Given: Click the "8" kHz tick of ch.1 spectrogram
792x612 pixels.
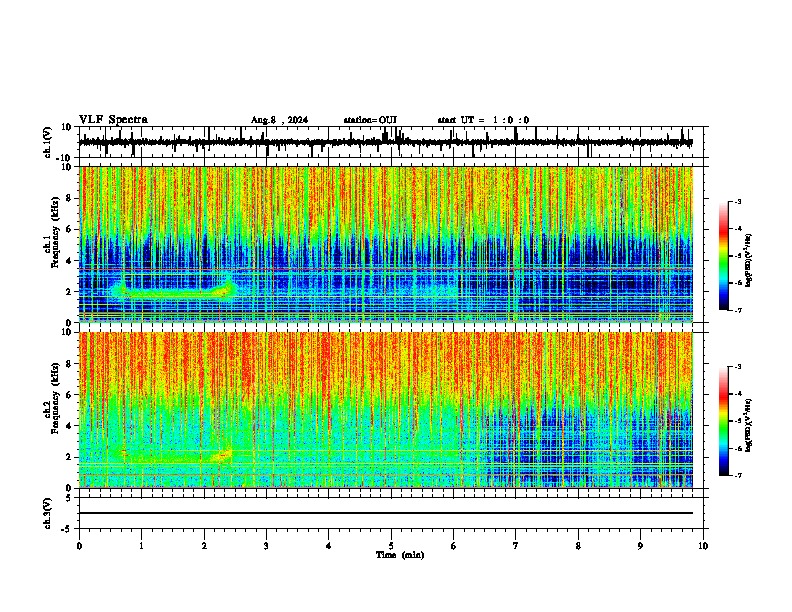Looking at the screenshot, I should (x=69, y=198).
